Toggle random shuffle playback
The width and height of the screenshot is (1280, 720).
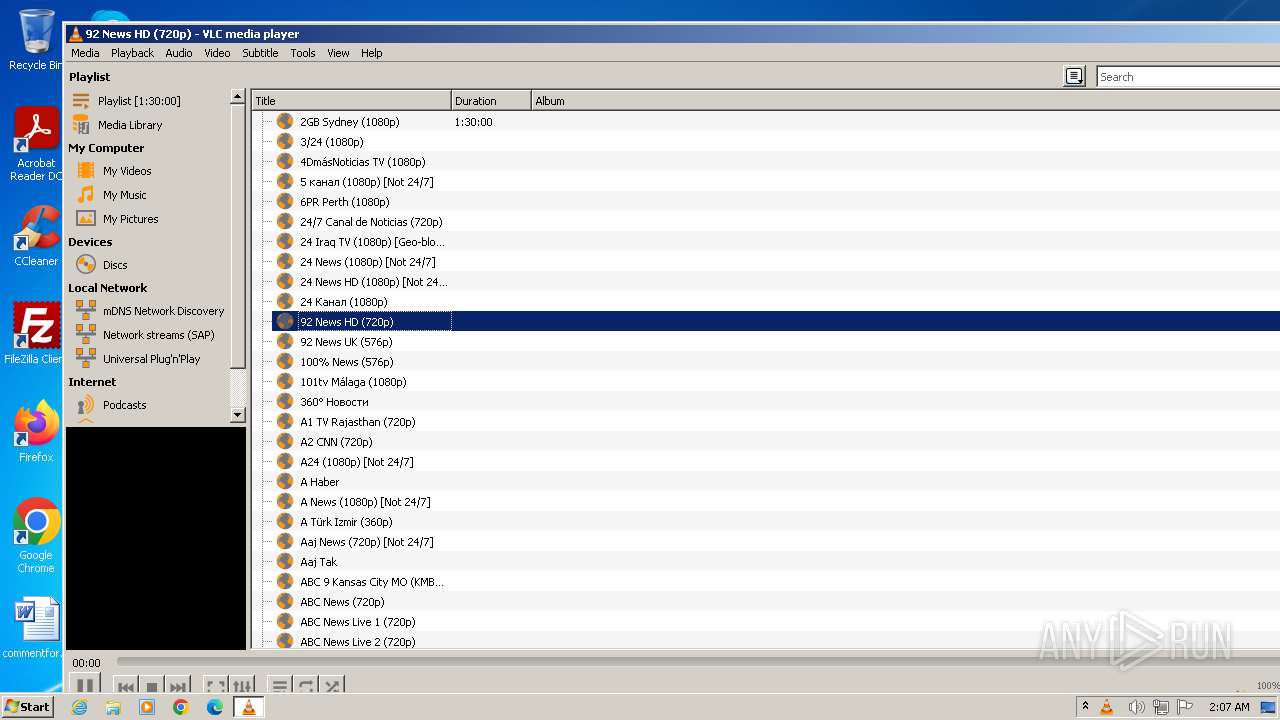pyautogui.click(x=332, y=686)
